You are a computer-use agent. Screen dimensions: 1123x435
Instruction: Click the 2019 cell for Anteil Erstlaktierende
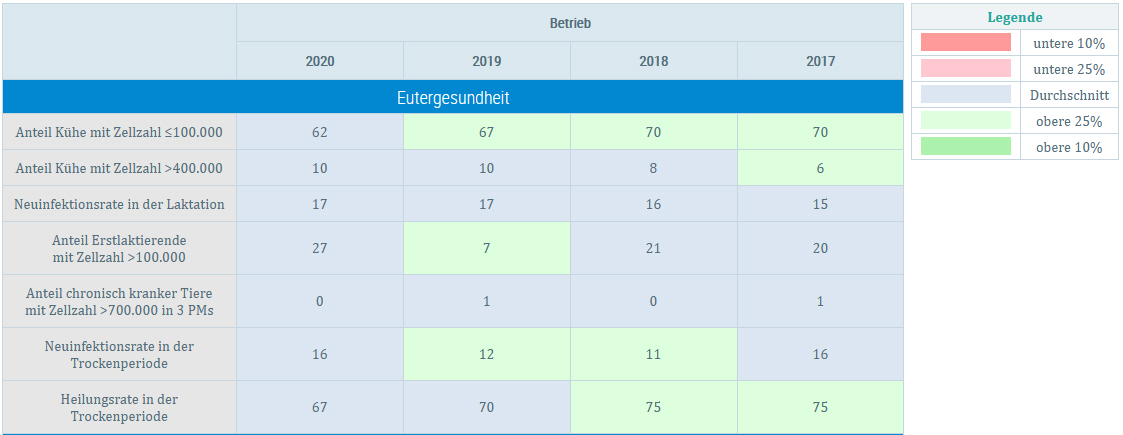coord(487,248)
